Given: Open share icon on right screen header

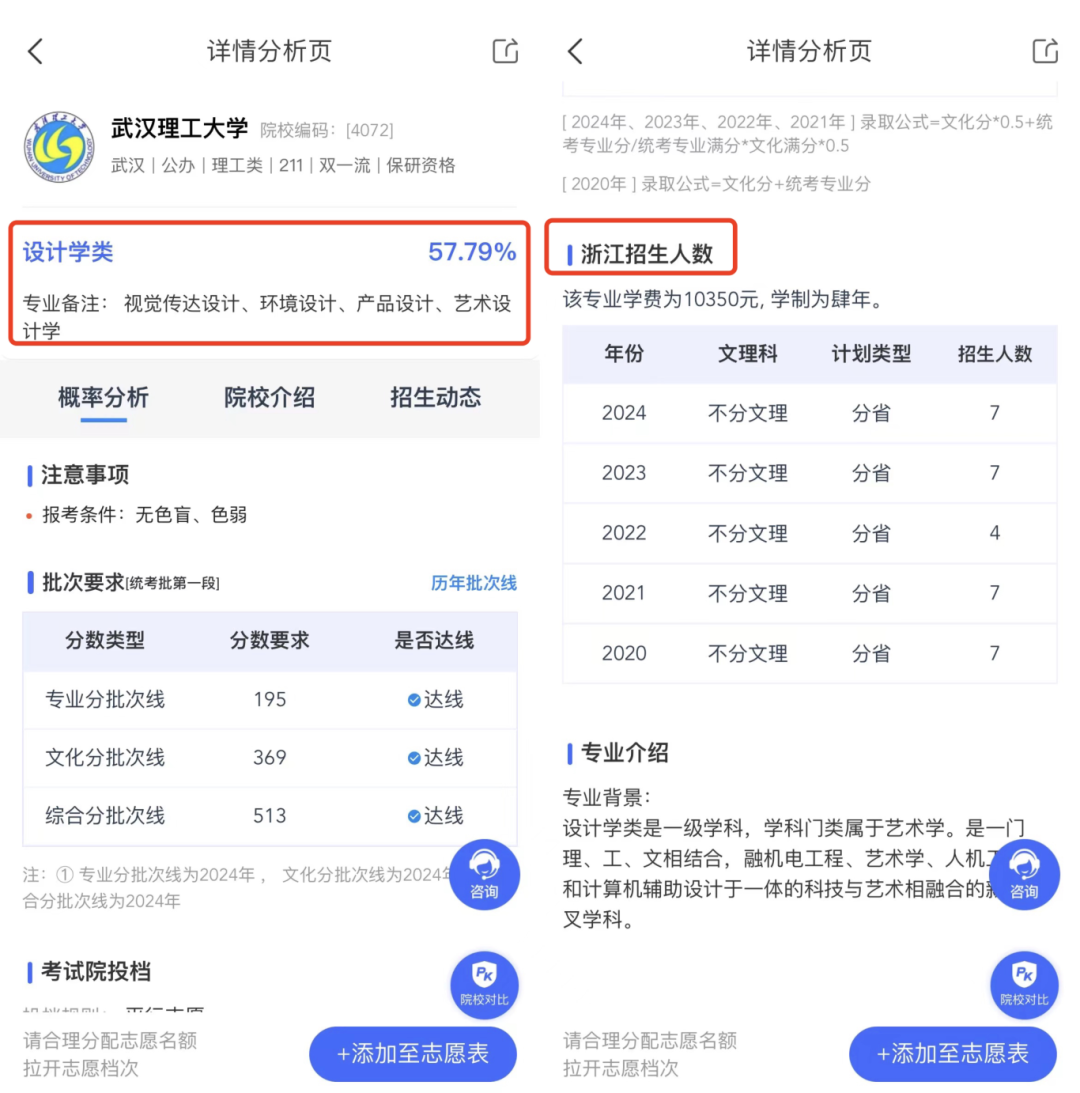Looking at the screenshot, I should pos(1044,51).
